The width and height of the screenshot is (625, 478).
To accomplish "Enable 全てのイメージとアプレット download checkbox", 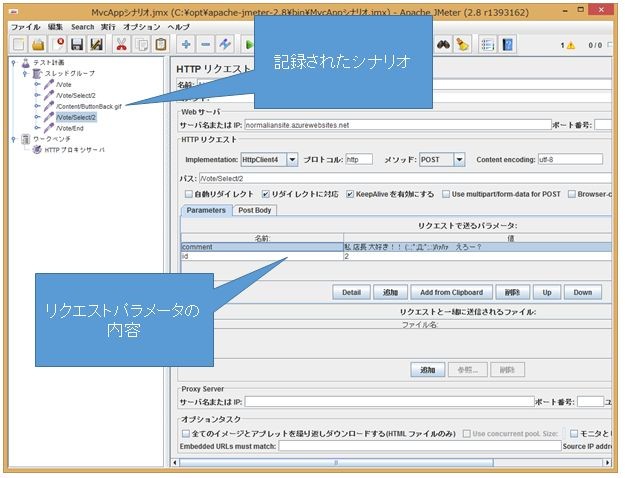I will coord(186,433).
